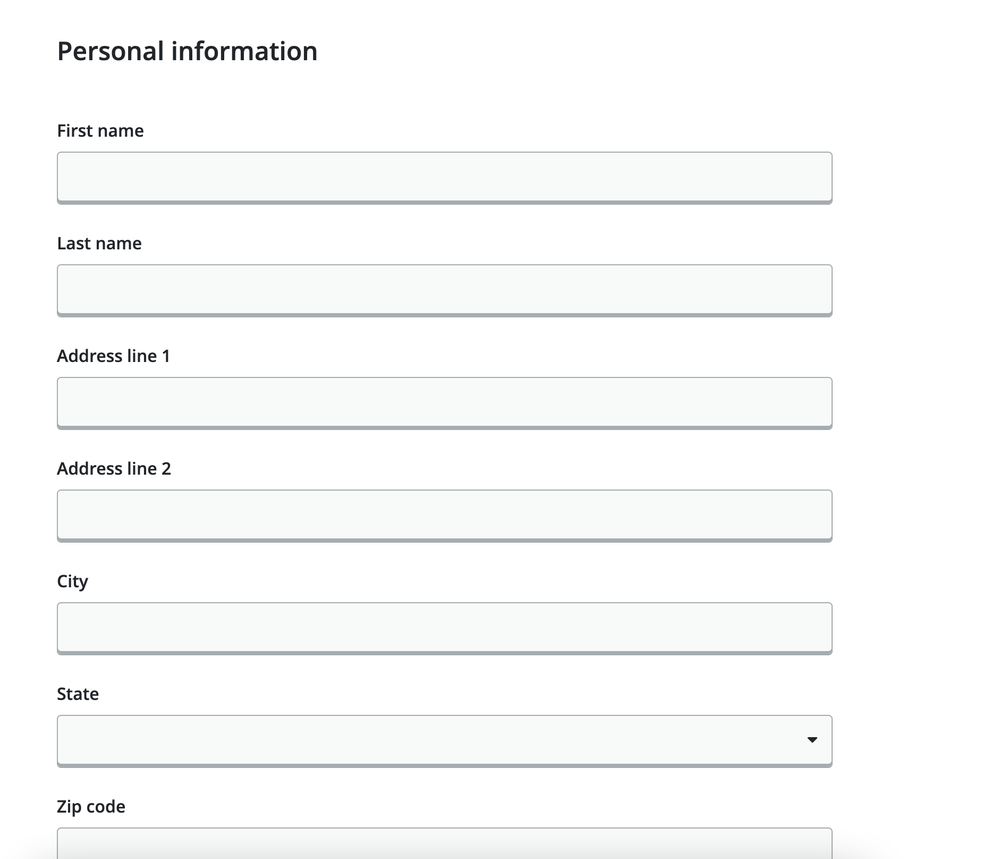Click the State dropdown caret arrow

click(811, 740)
